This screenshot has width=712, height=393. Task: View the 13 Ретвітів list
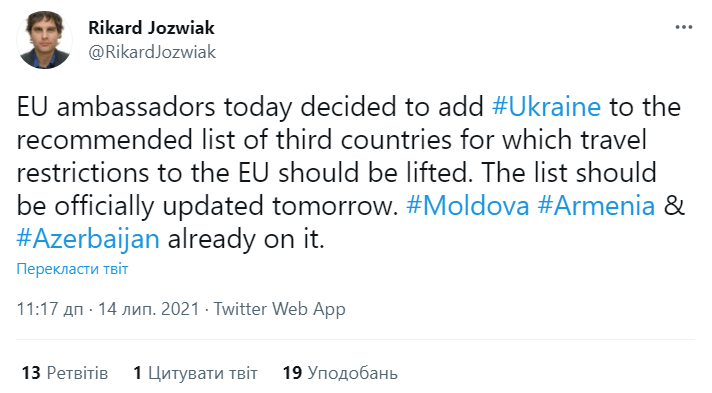(65, 373)
